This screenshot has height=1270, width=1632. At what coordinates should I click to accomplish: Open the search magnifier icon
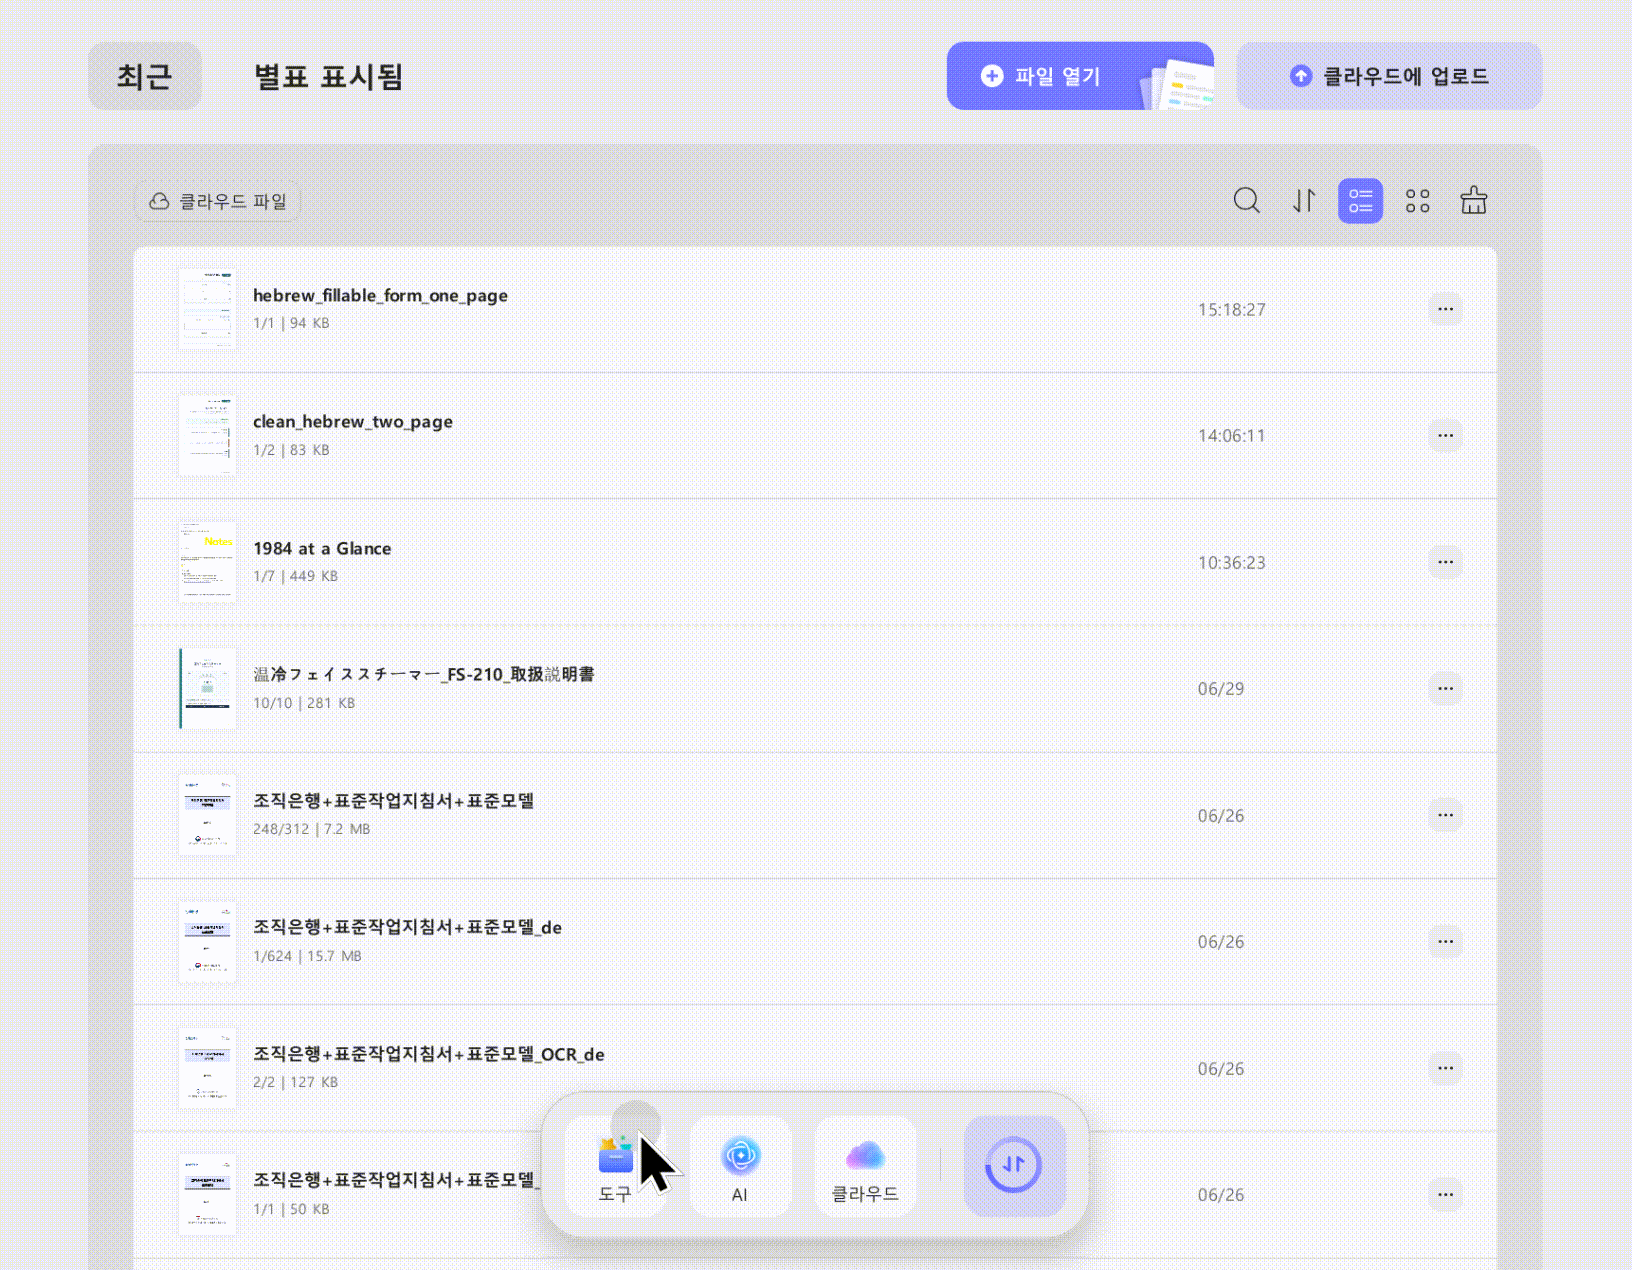[1246, 201]
